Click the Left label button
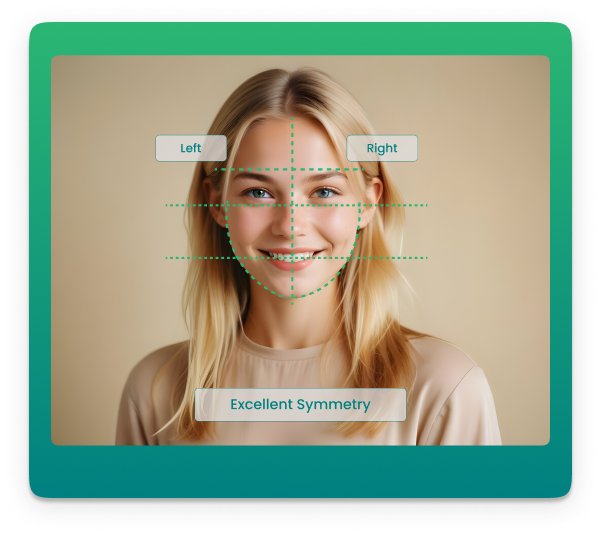601x534 pixels. (x=191, y=148)
